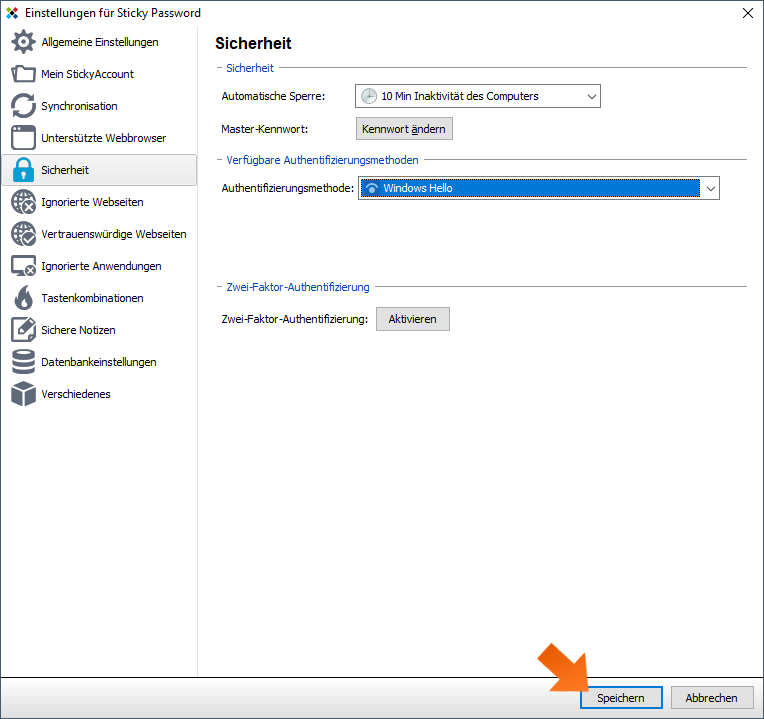Close the Einstellungen settings window
The height and width of the screenshot is (719, 764).
pyautogui.click(x=747, y=13)
